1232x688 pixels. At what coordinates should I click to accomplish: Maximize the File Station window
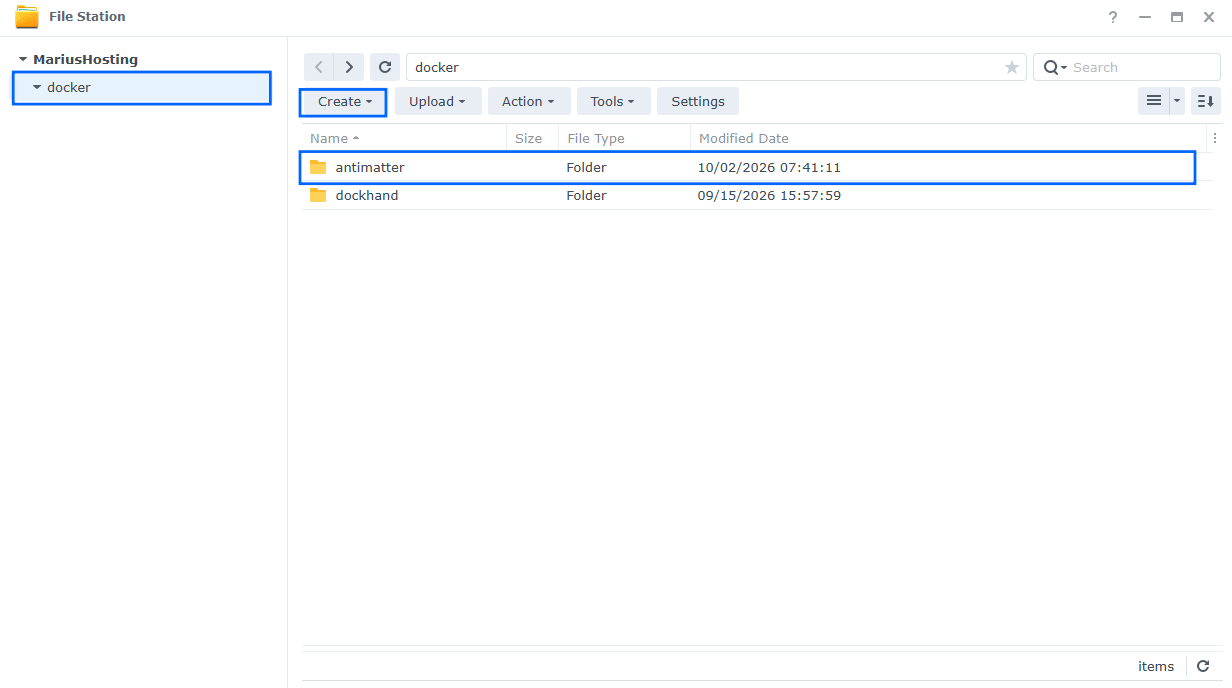pos(1177,17)
